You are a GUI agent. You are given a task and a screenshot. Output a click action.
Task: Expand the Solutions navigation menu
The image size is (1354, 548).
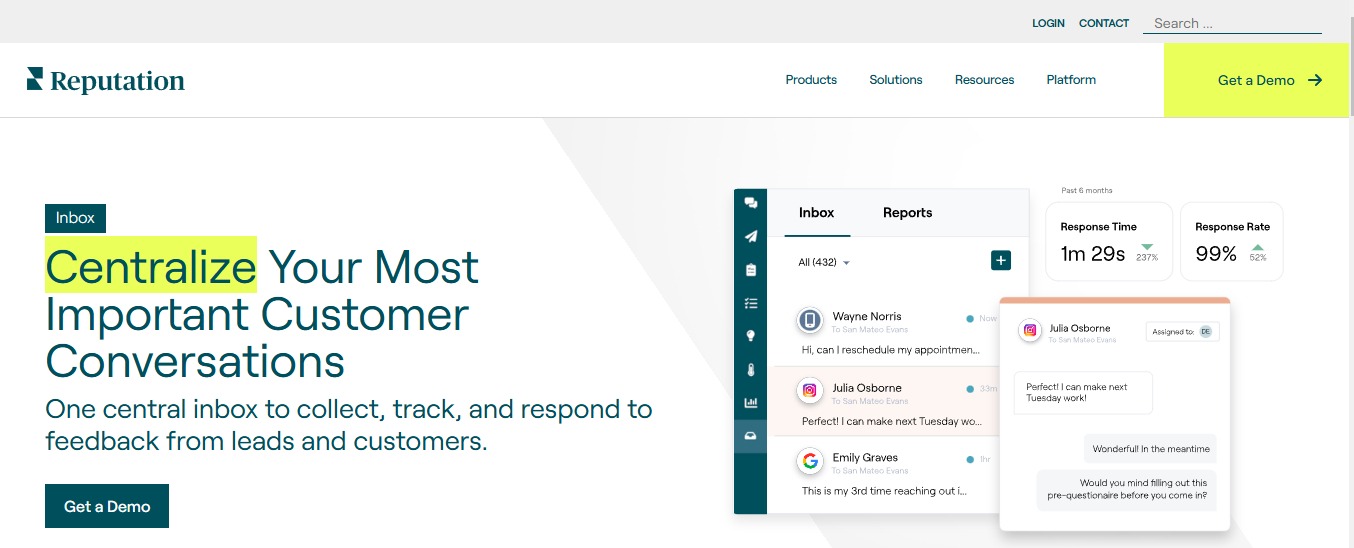[x=896, y=80]
